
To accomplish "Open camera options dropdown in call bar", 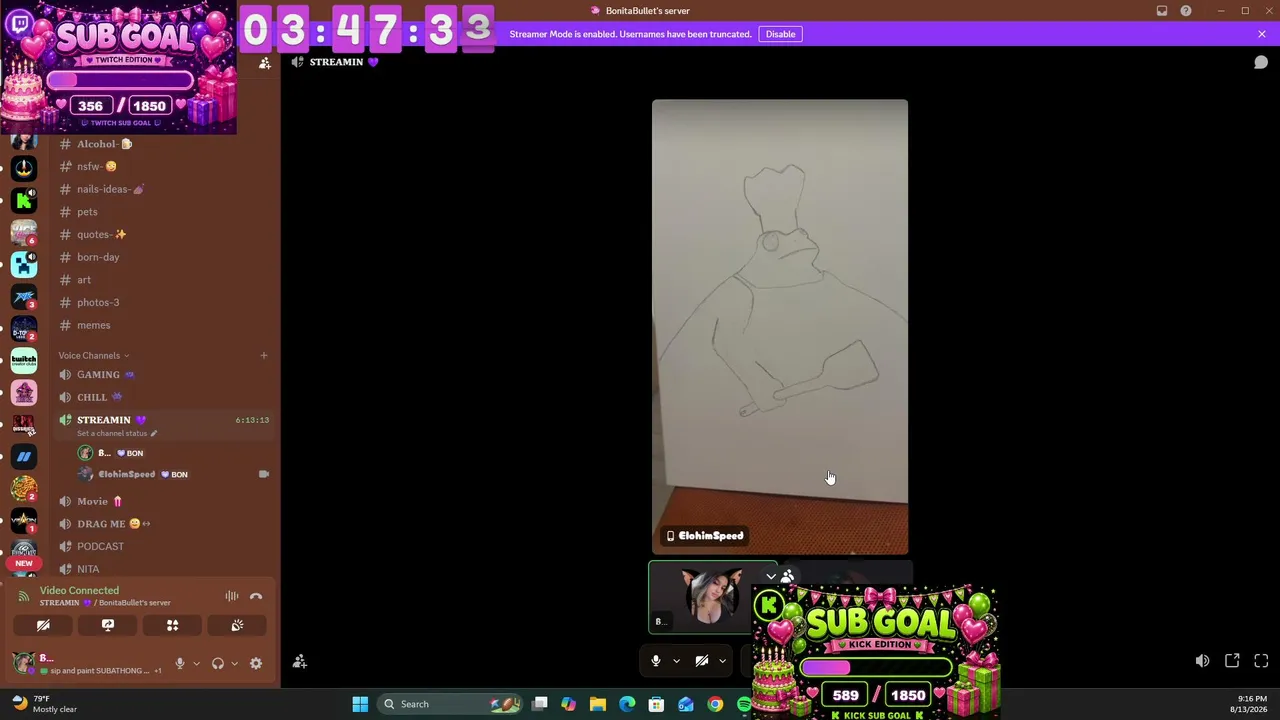I will point(722,661).
